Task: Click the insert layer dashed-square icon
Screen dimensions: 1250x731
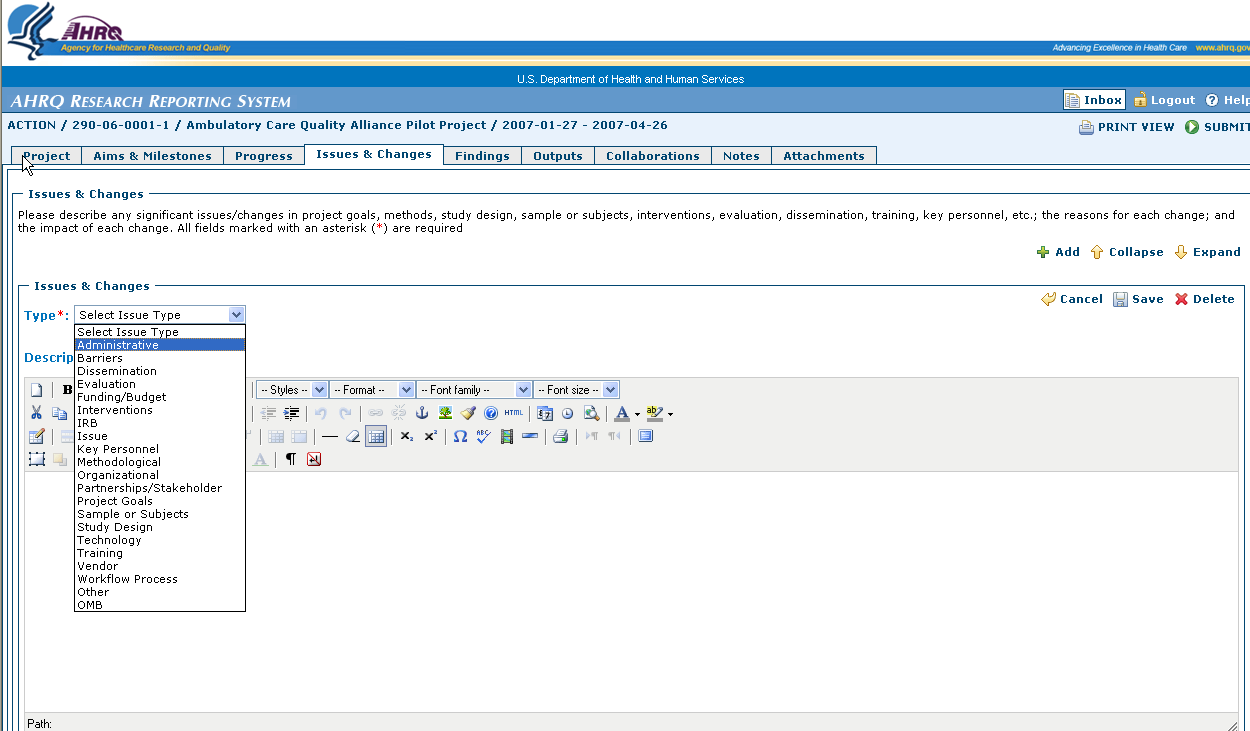Action: coord(37,459)
